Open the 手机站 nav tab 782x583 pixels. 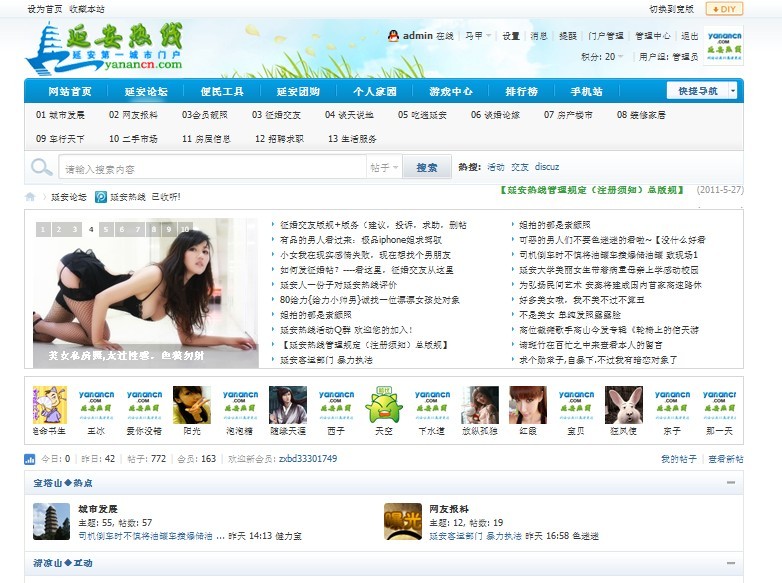586,92
